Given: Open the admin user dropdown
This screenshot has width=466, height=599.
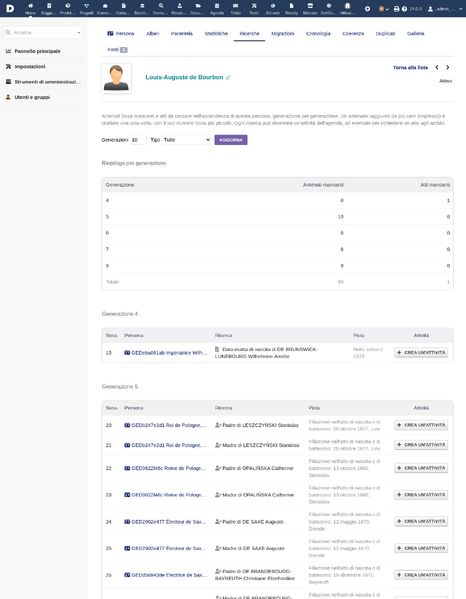Looking at the screenshot, I should [x=445, y=9].
